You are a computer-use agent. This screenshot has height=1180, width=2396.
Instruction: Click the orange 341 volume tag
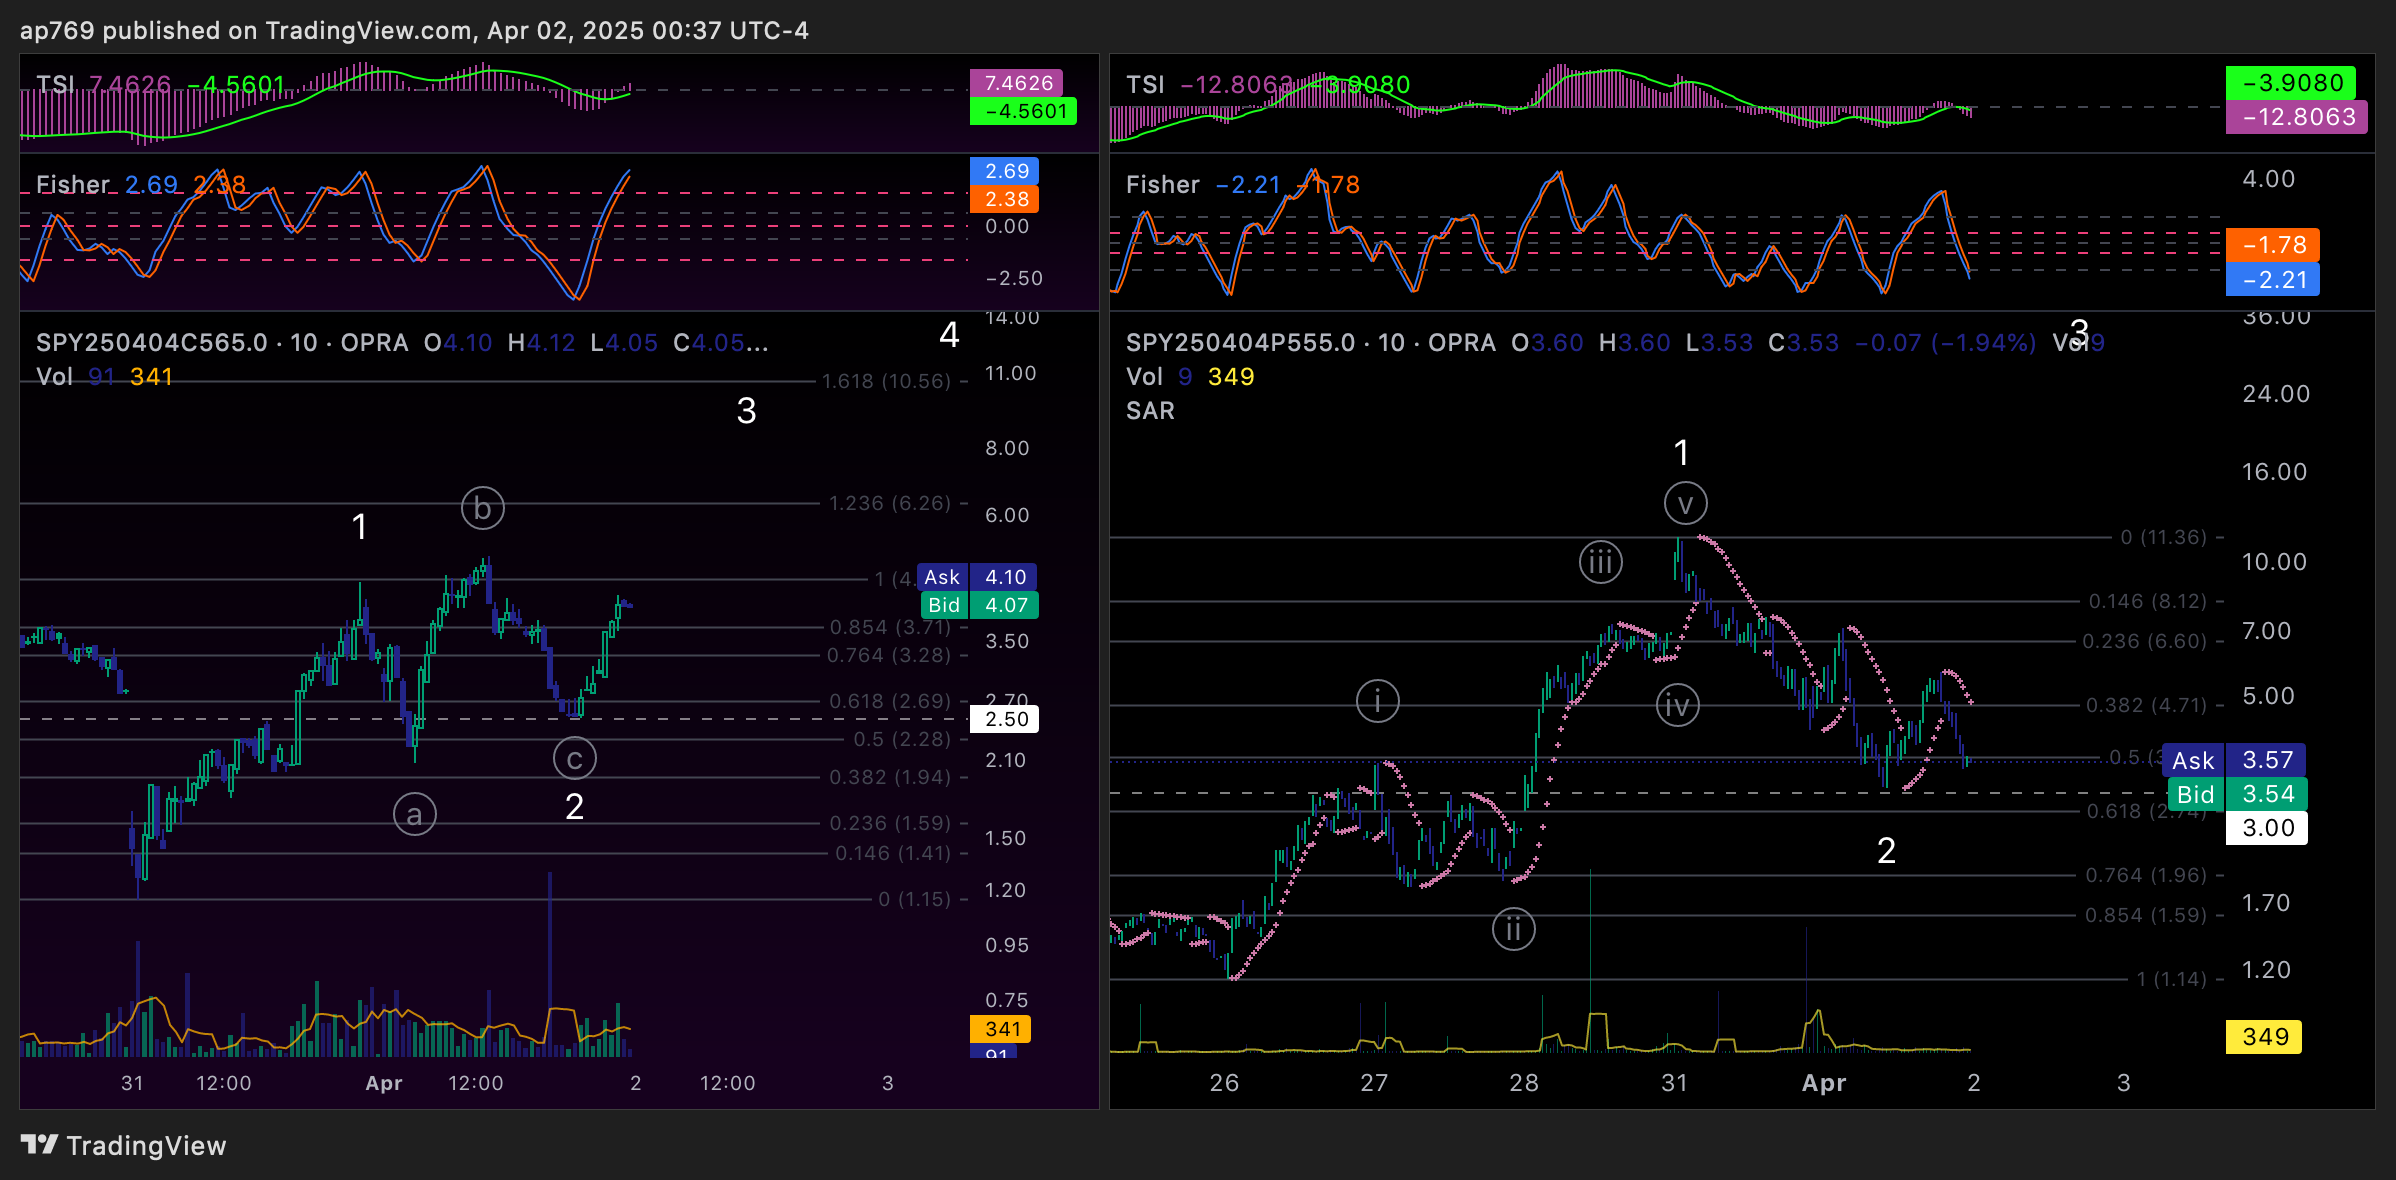tap(1001, 1029)
